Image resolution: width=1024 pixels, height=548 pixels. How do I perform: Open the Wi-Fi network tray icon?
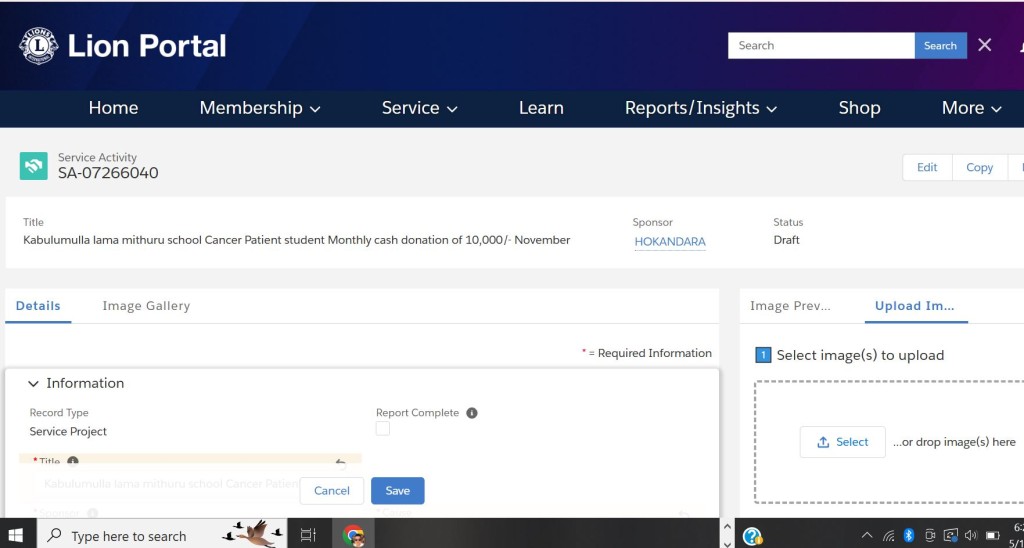(888, 536)
